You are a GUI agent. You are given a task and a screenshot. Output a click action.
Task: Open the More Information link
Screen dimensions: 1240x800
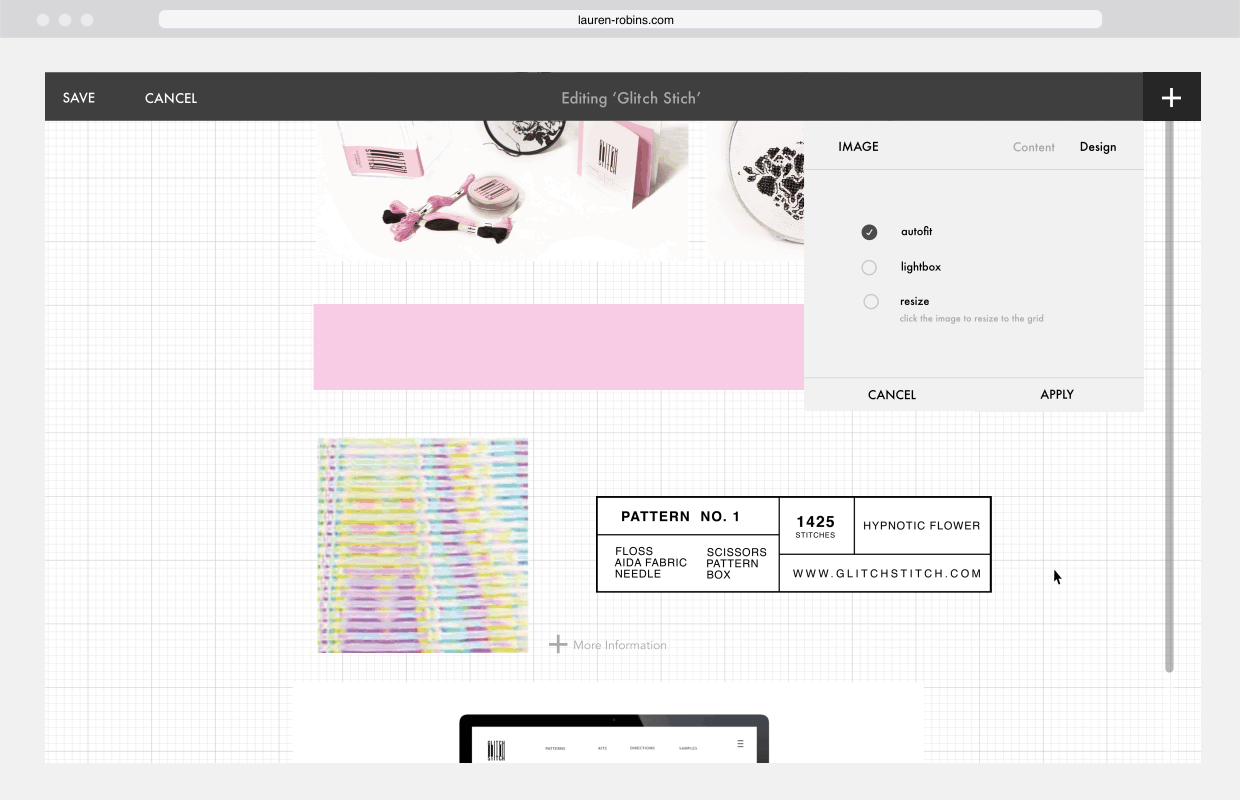[619, 645]
